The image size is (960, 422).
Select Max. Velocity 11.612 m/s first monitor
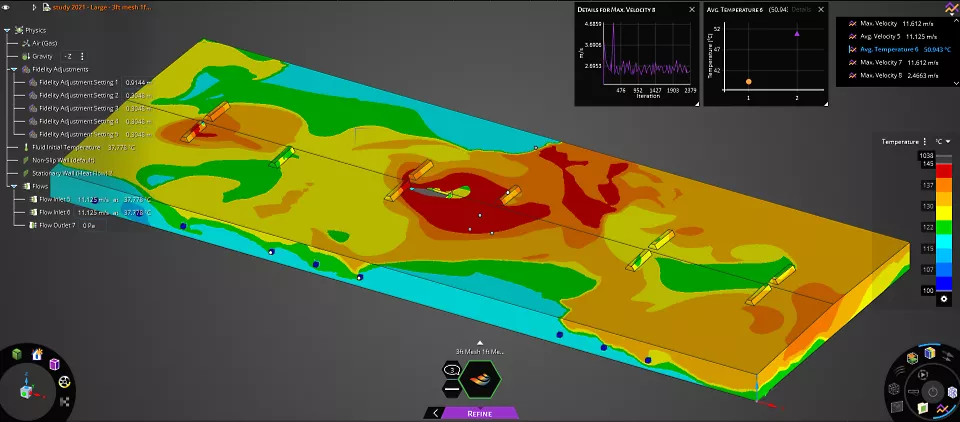pyautogui.click(x=893, y=24)
